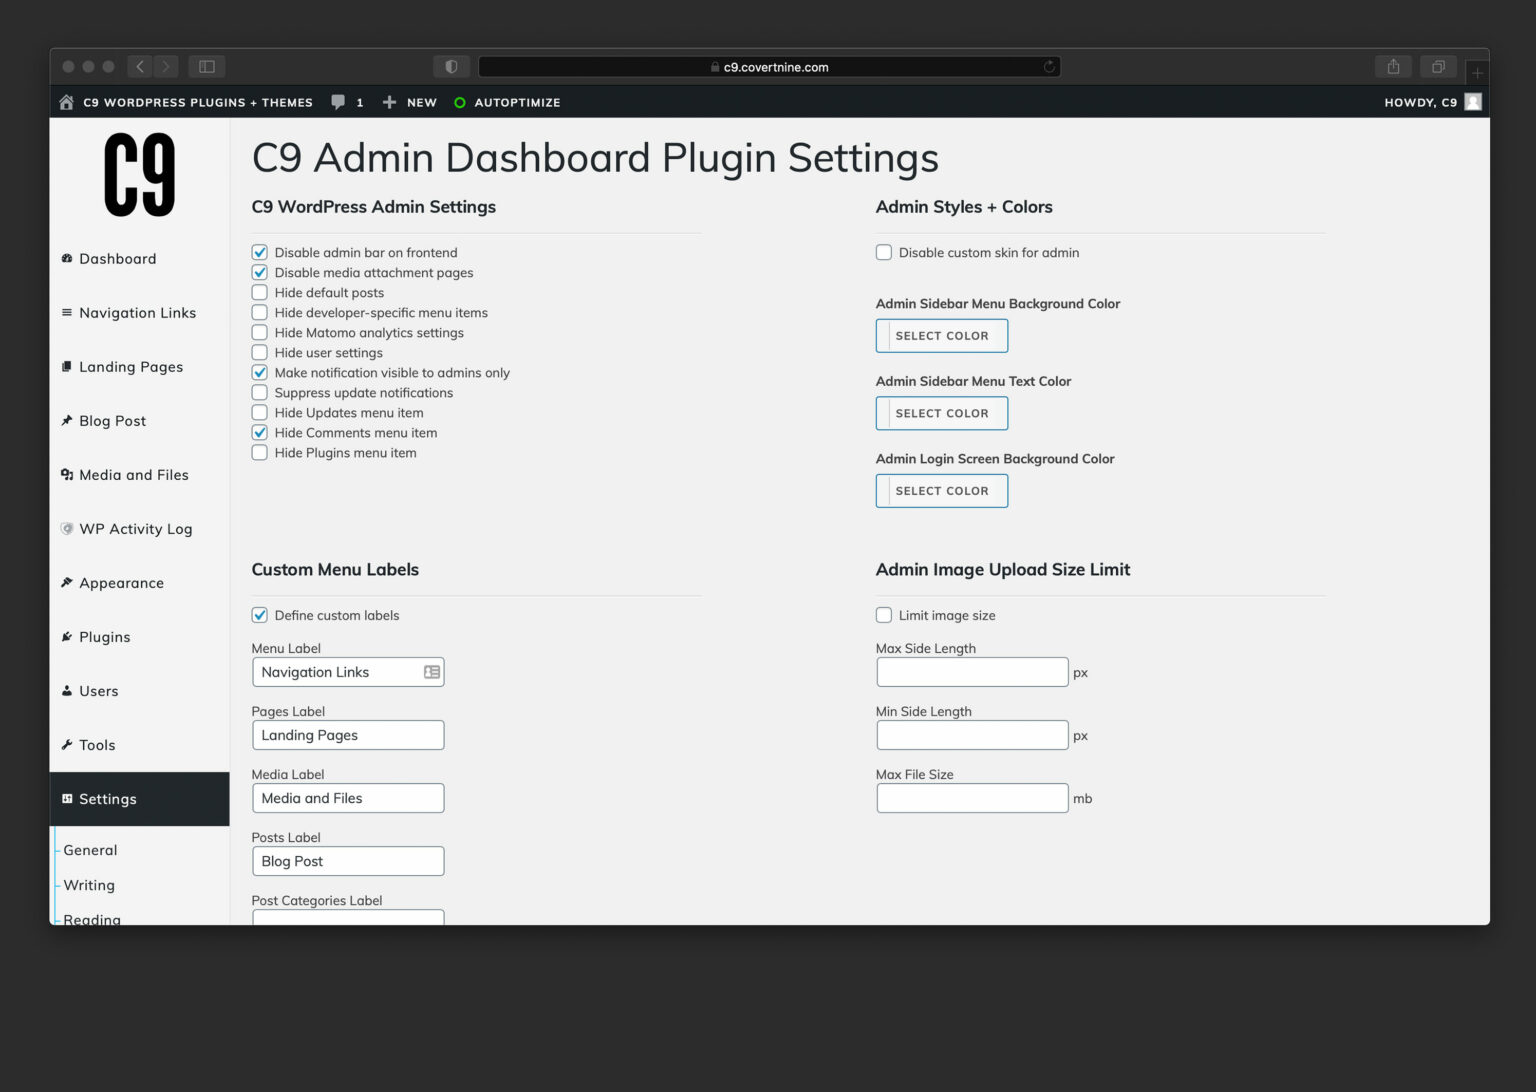1536x1092 pixels.
Task: Open the General settings page
Action: (90, 850)
